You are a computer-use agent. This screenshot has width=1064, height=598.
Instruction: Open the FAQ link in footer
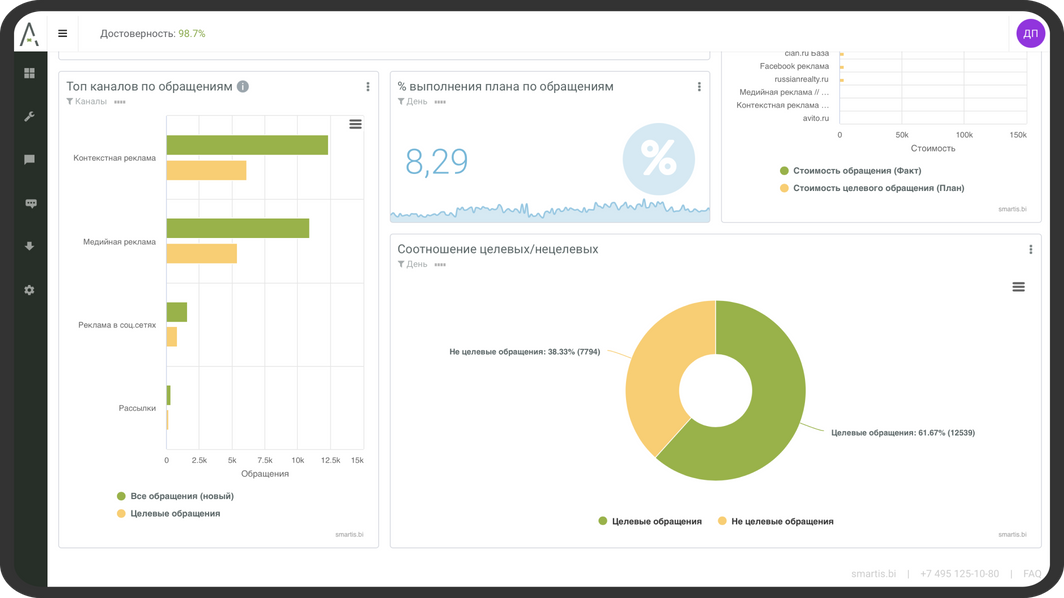coord(1032,574)
